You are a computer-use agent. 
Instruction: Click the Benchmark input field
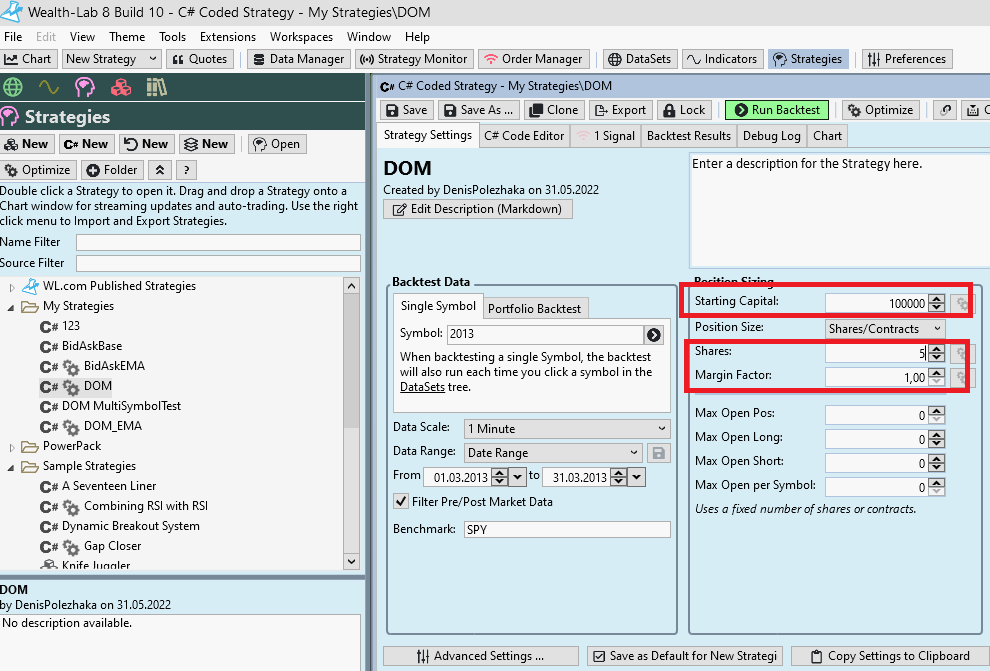tap(566, 530)
